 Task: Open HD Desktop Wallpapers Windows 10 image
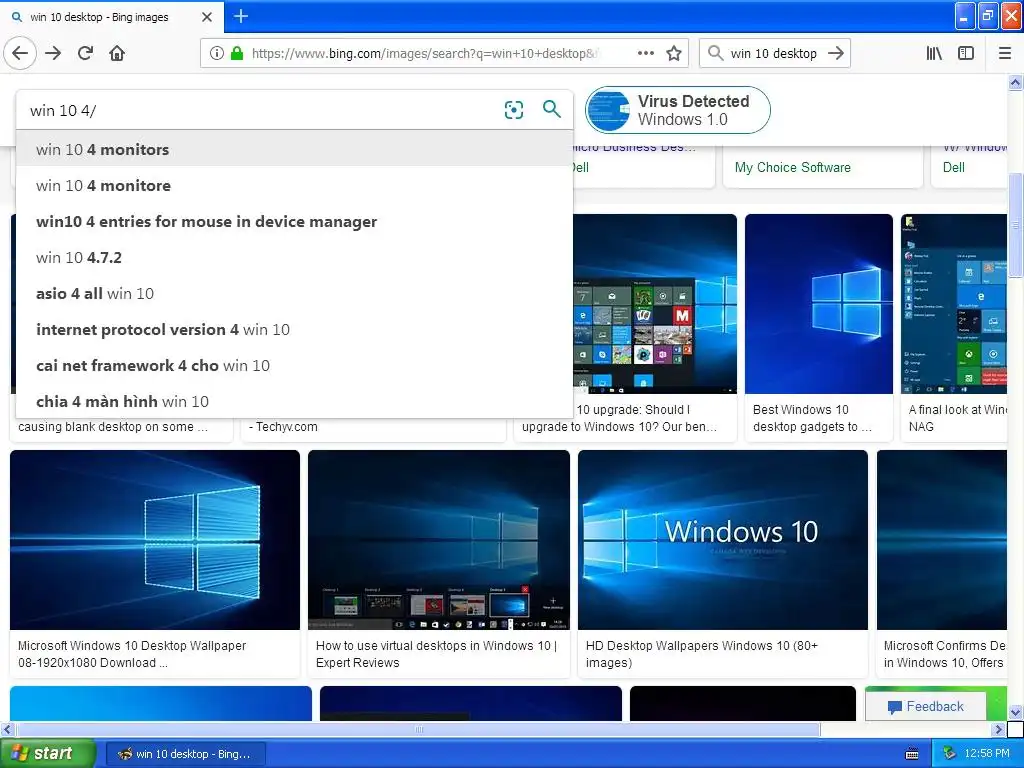pyautogui.click(x=723, y=540)
